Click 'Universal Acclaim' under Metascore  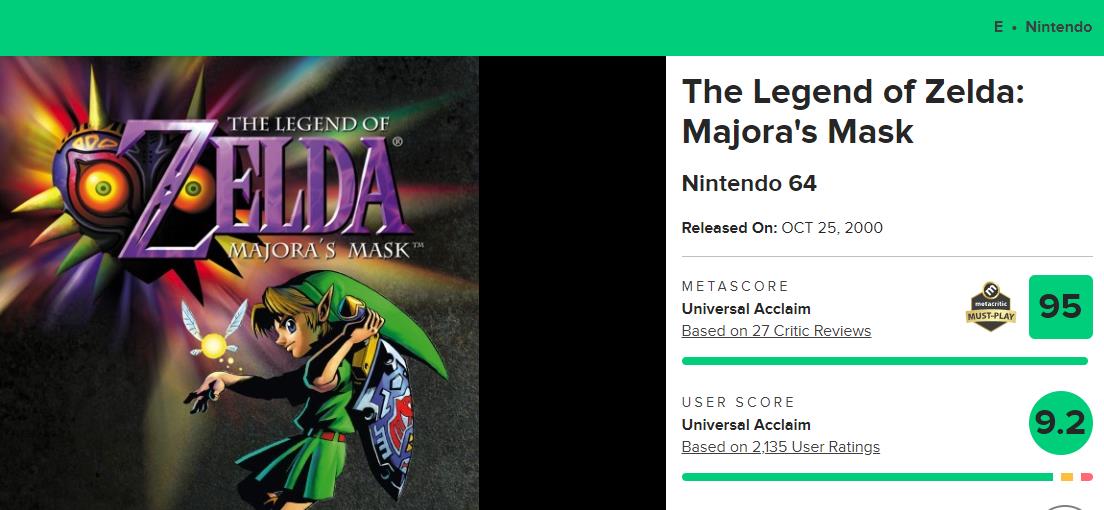click(746, 309)
